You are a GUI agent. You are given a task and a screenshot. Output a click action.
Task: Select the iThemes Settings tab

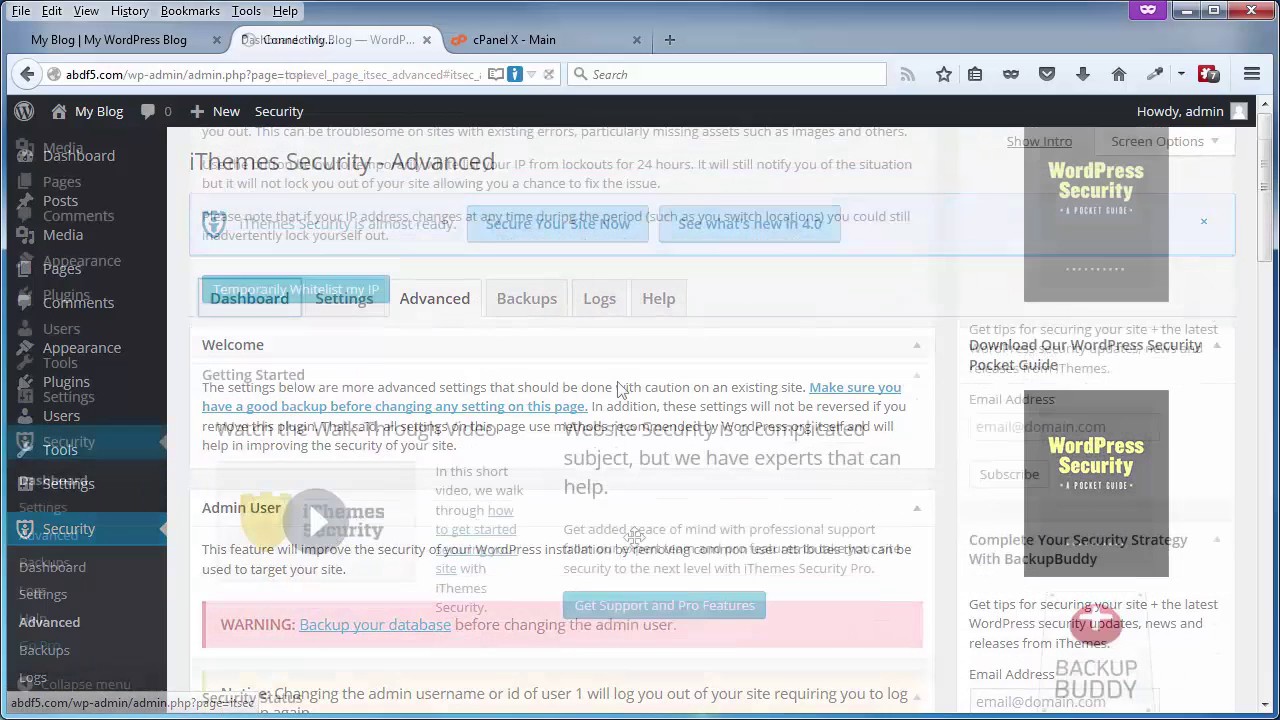344,298
